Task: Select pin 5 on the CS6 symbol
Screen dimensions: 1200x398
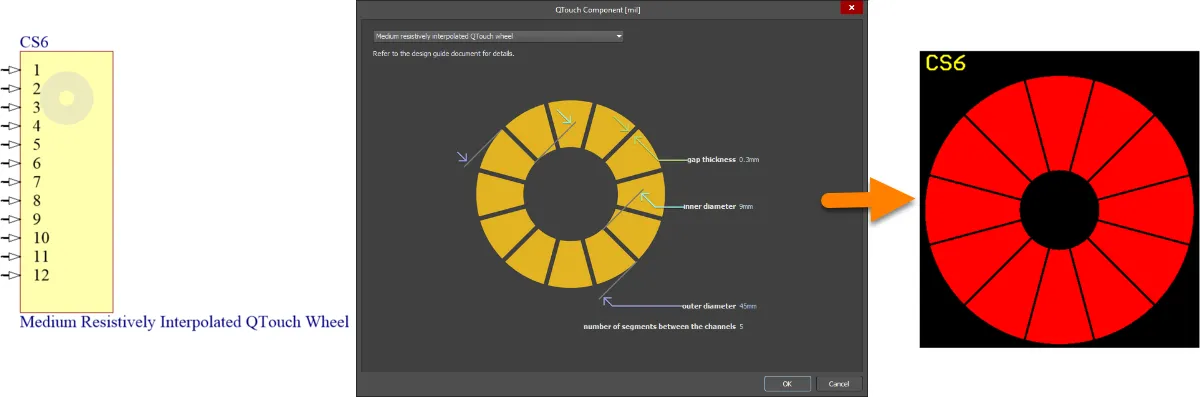Action: 20,144
